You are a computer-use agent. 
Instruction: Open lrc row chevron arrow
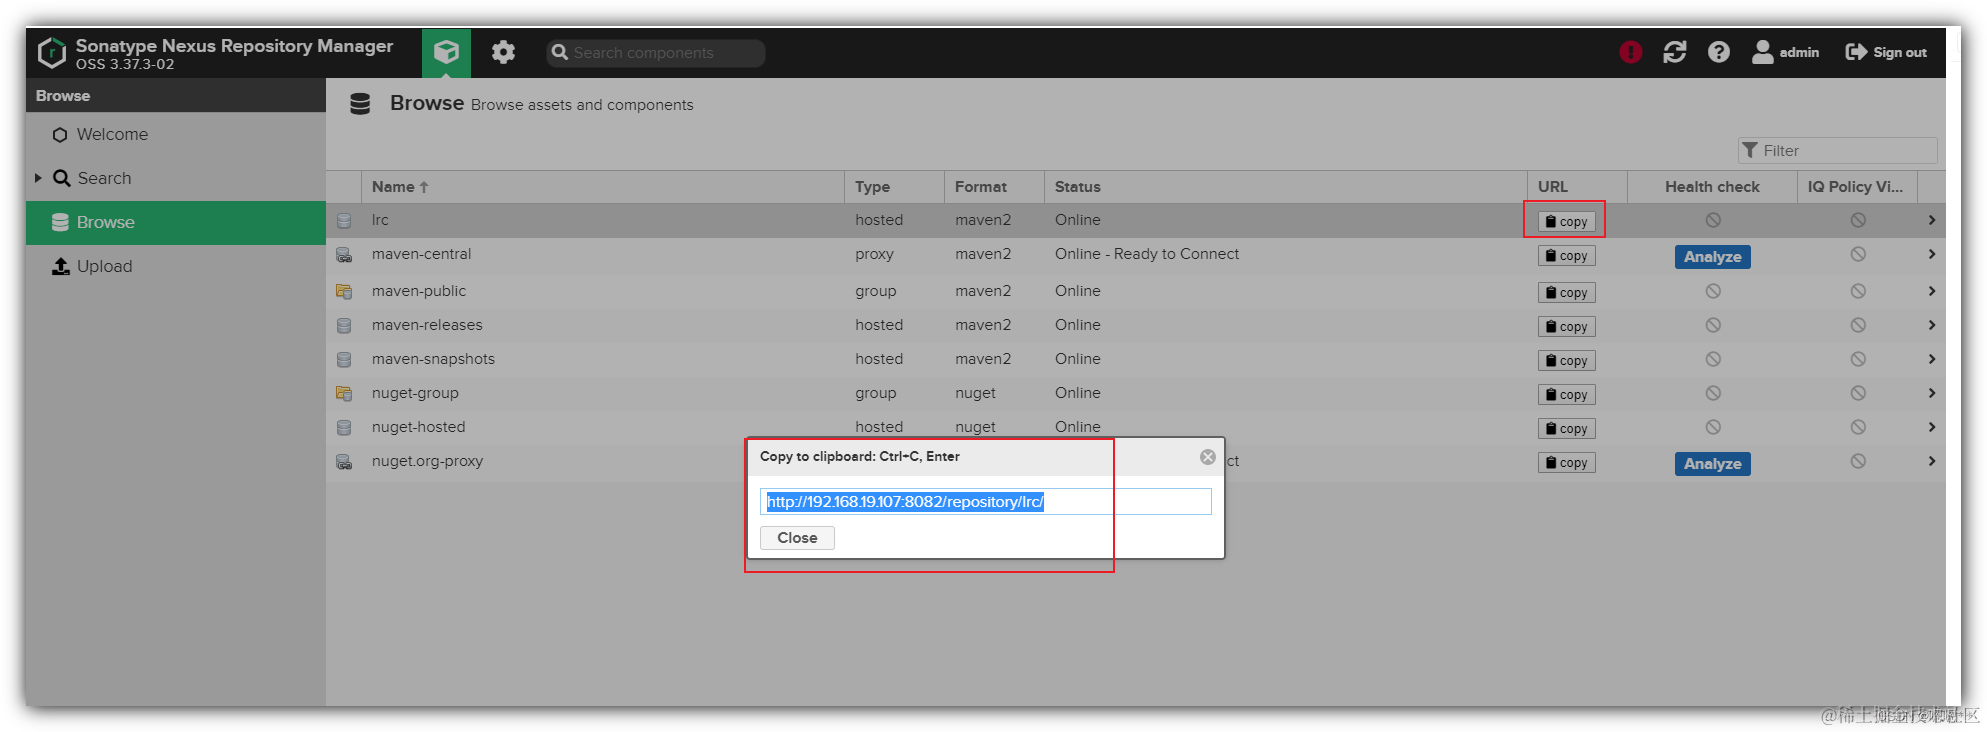click(1931, 220)
